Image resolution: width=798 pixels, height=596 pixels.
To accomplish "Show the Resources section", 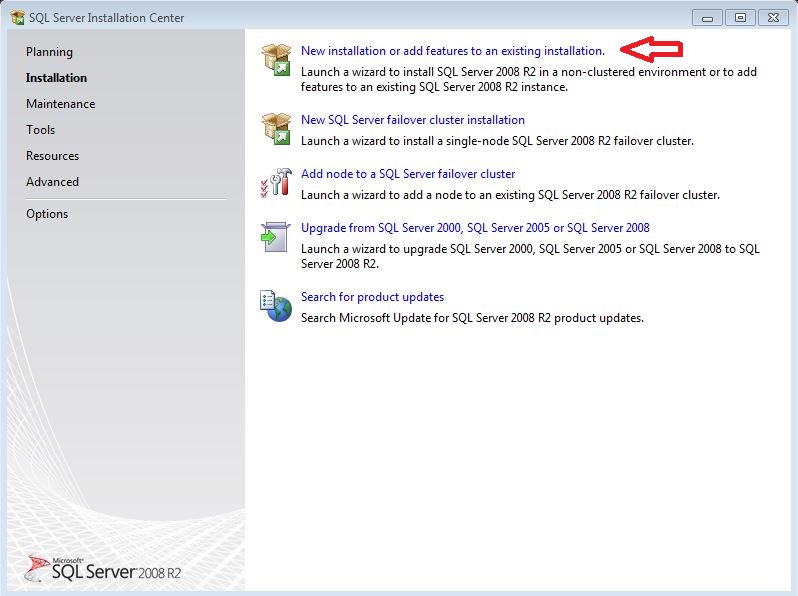I will [52, 156].
